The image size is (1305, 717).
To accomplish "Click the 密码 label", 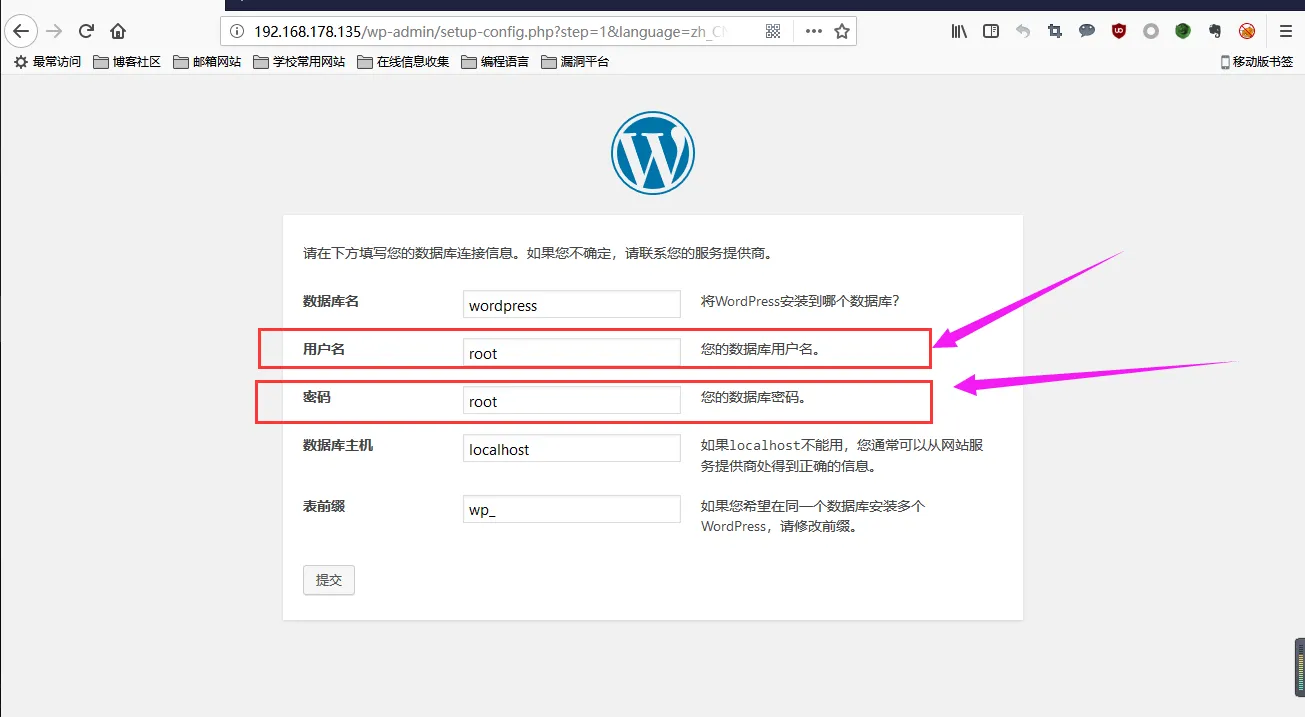I will pyautogui.click(x=317, y=397).
